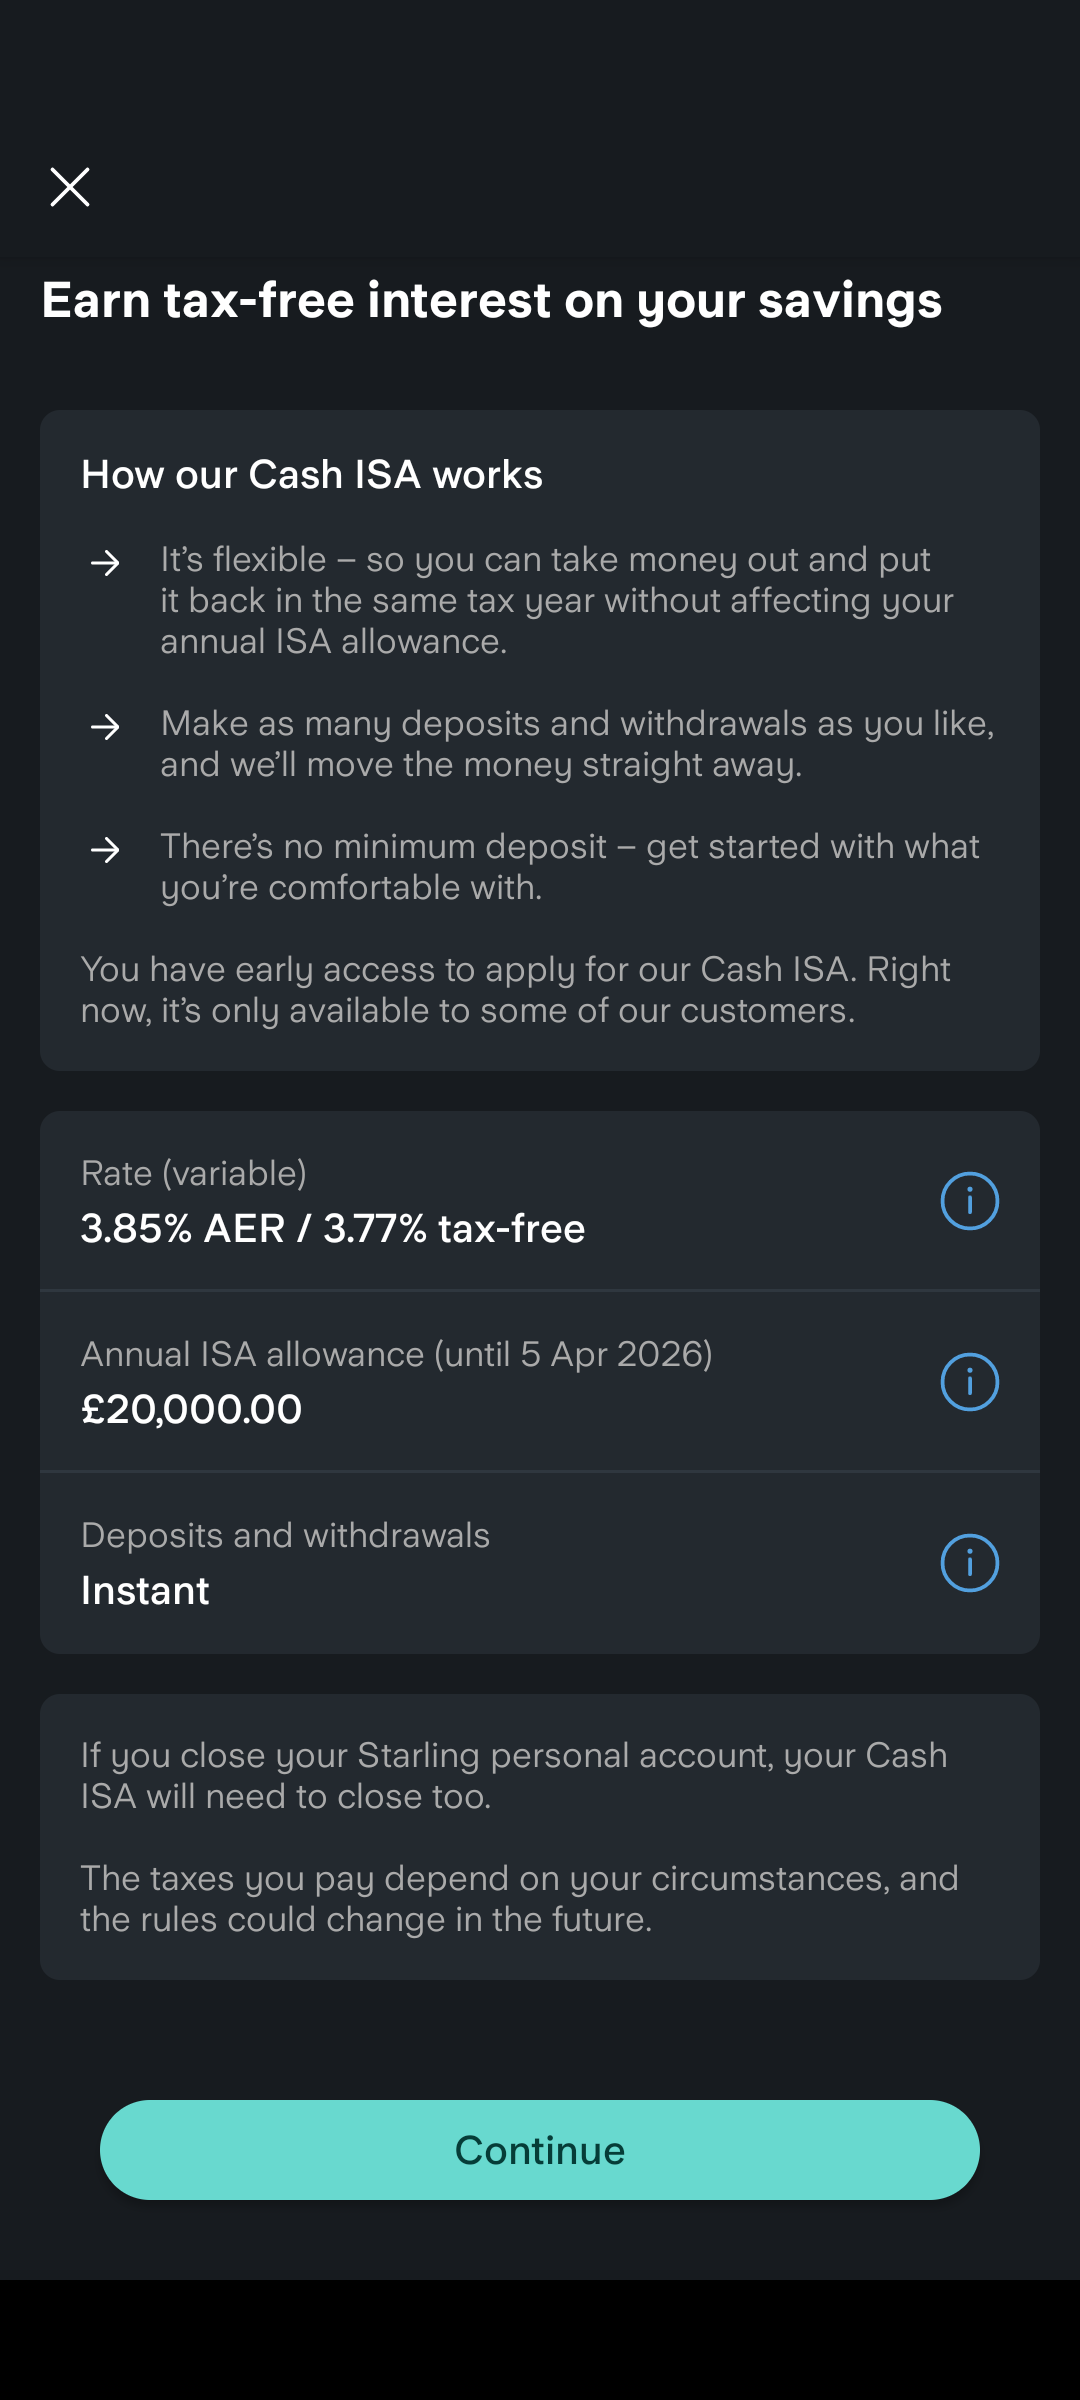1080x2400 pixels.
Task: Tap info icon for Deposits and withdrawals
Action: 969,1562
